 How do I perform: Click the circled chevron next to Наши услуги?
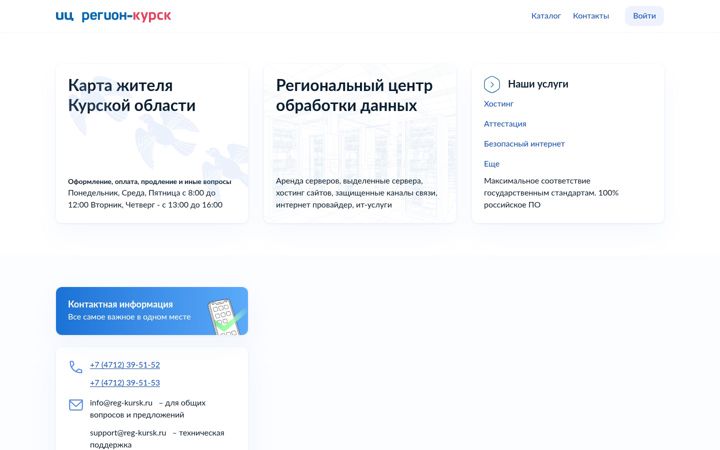(x=492, y=84)
